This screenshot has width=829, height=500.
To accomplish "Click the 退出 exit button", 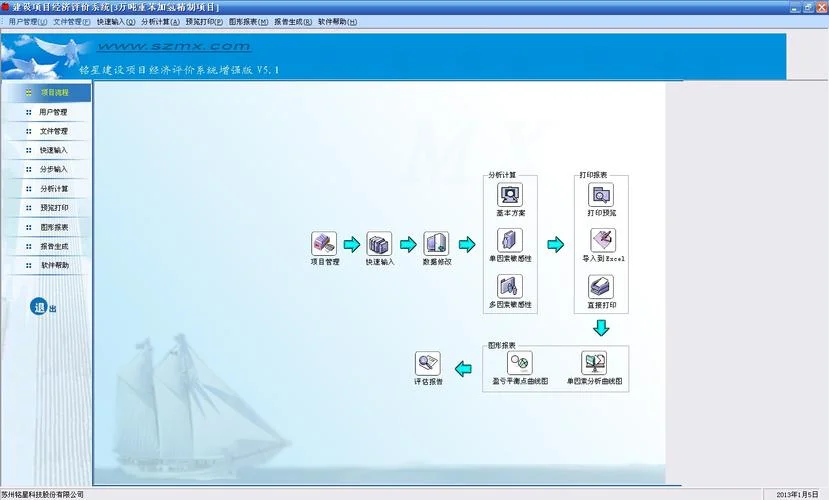I will pyautogui.click(x=43, y=307).
